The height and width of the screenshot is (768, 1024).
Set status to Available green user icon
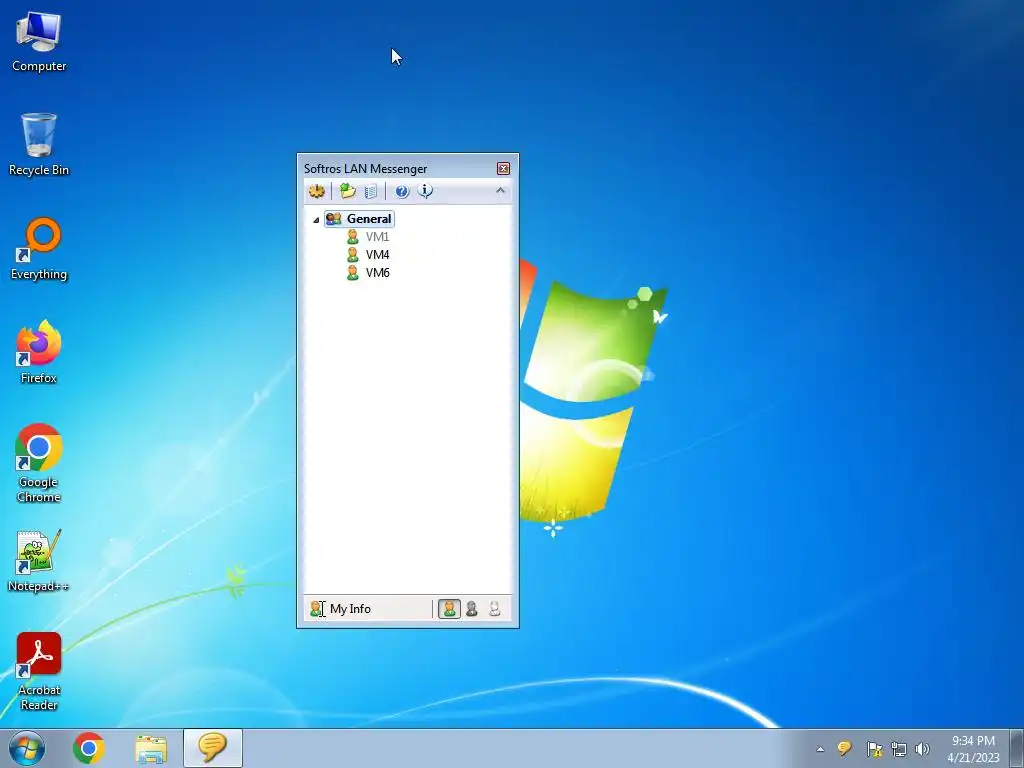tap(449, 609)
